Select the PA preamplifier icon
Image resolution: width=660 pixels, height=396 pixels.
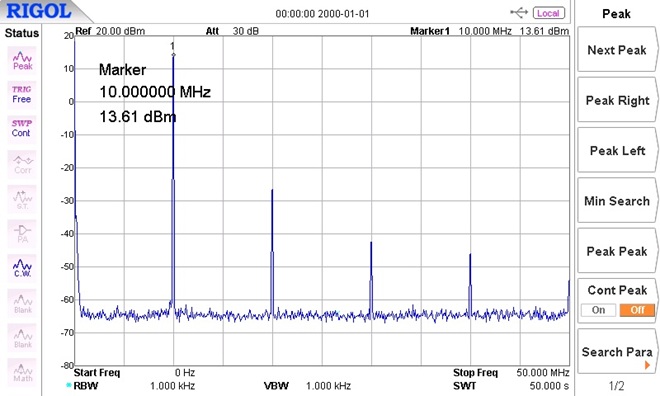[22, 234]
